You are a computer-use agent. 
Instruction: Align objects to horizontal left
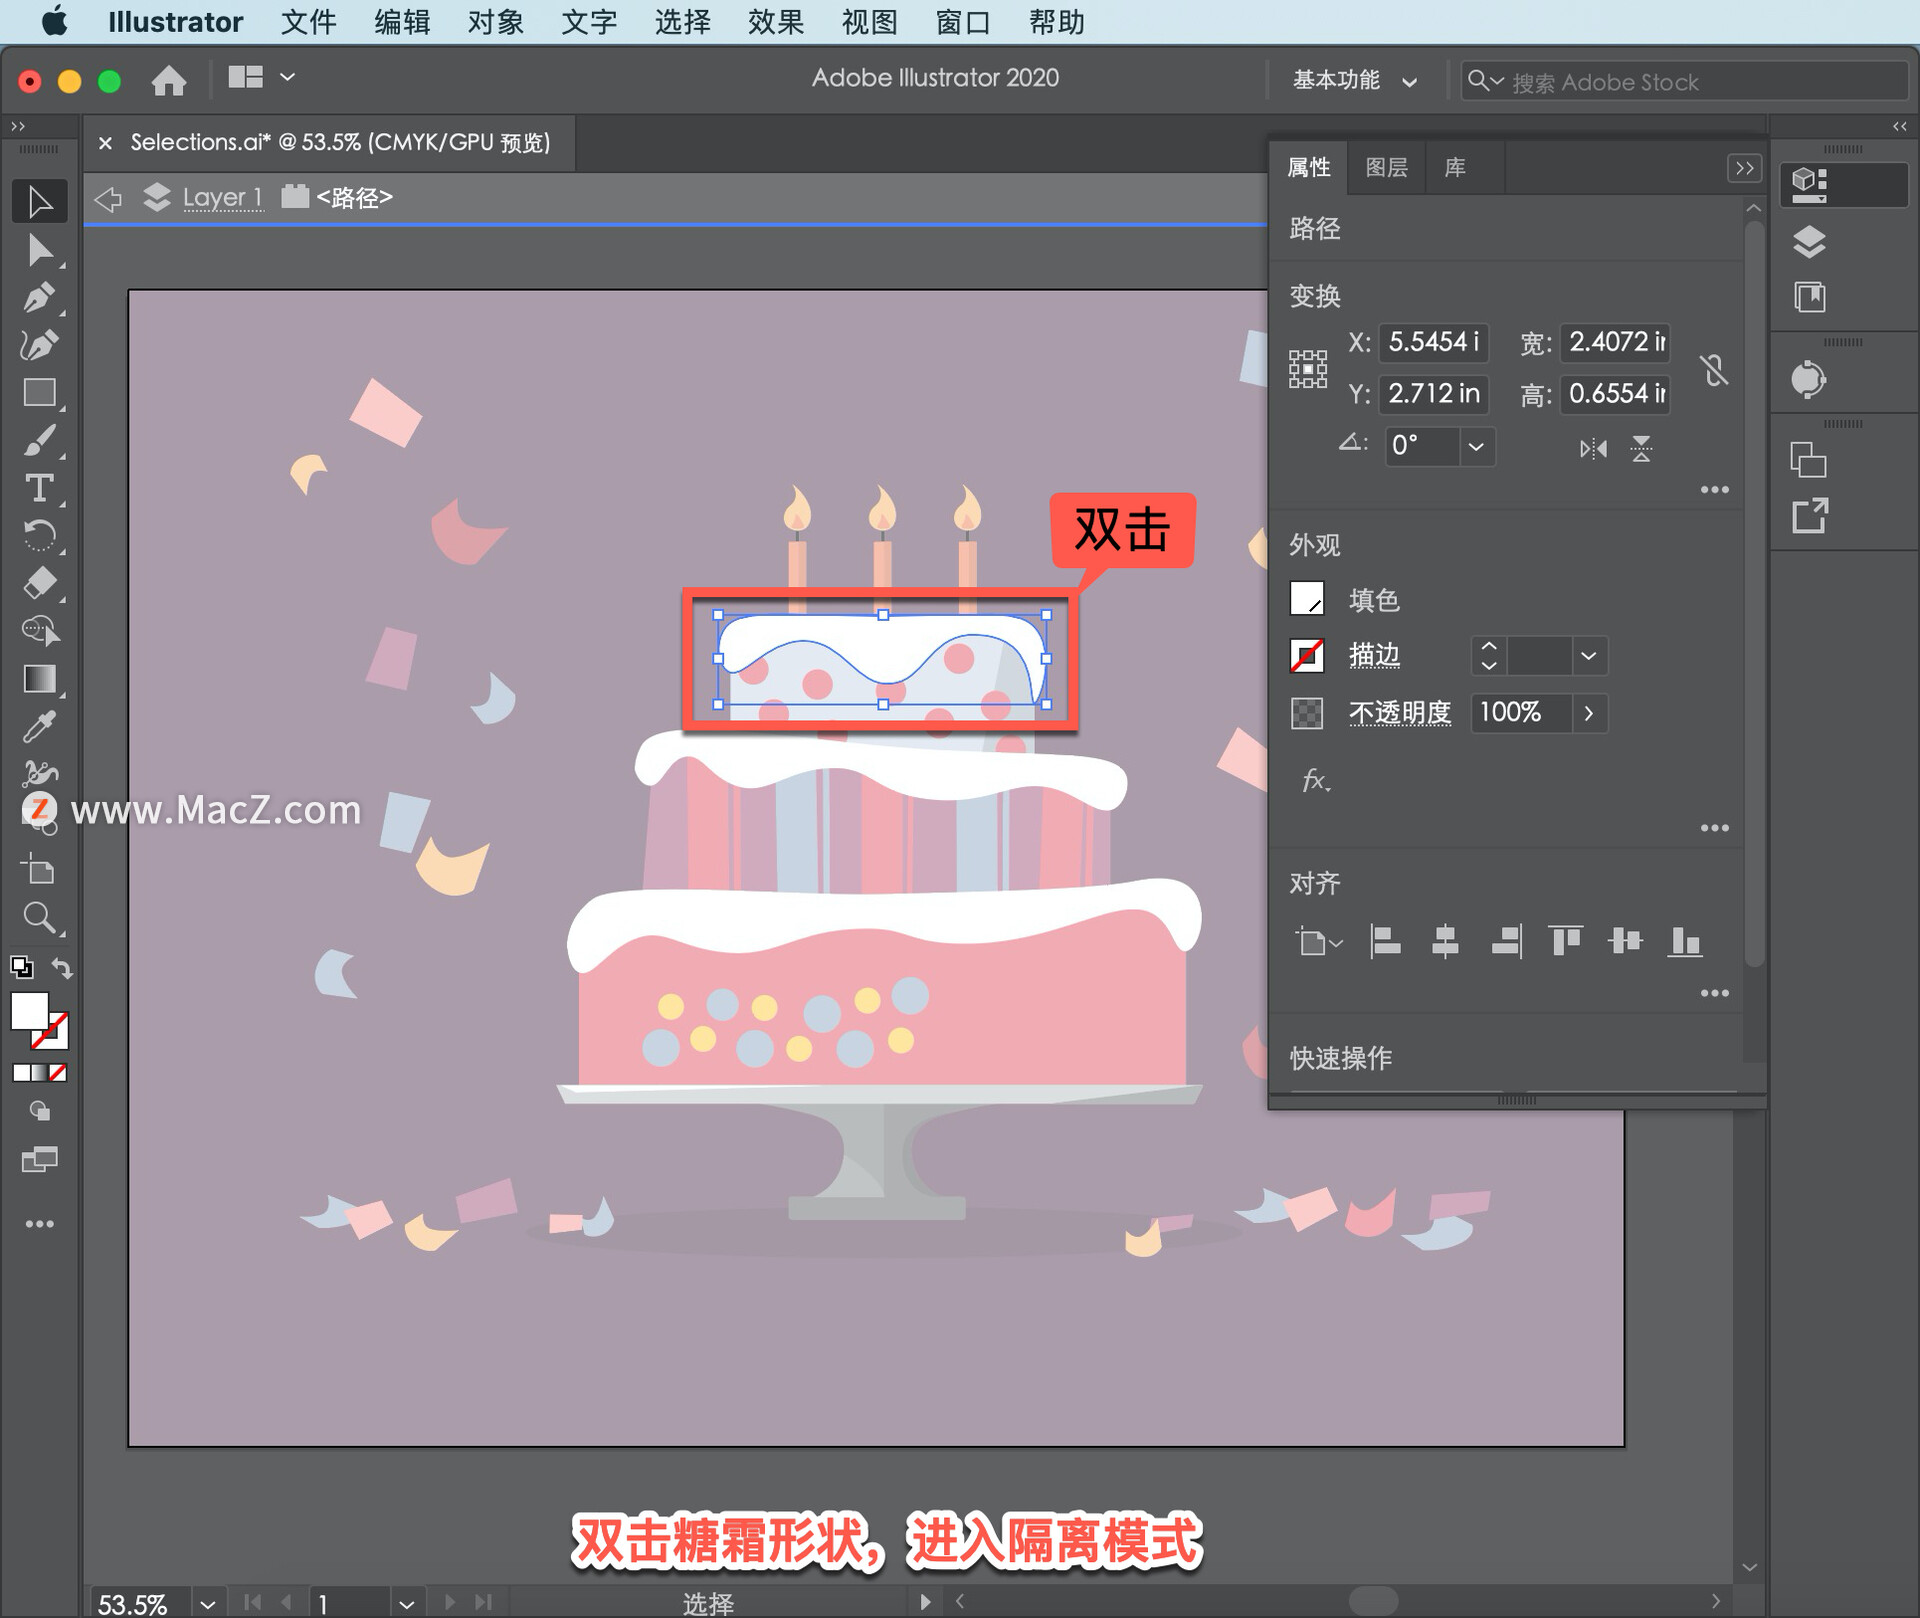click(1385, 942)
